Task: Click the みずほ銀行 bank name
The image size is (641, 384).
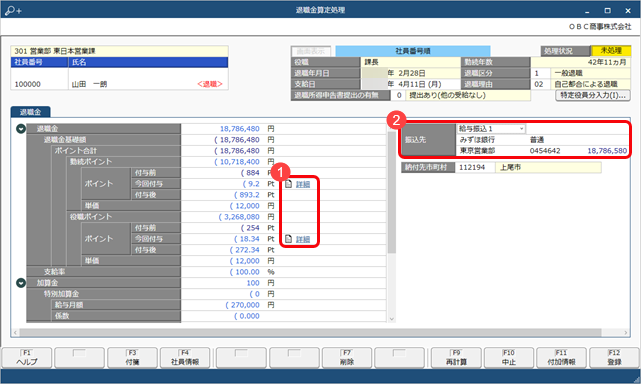Action: [x=477, y=140]
